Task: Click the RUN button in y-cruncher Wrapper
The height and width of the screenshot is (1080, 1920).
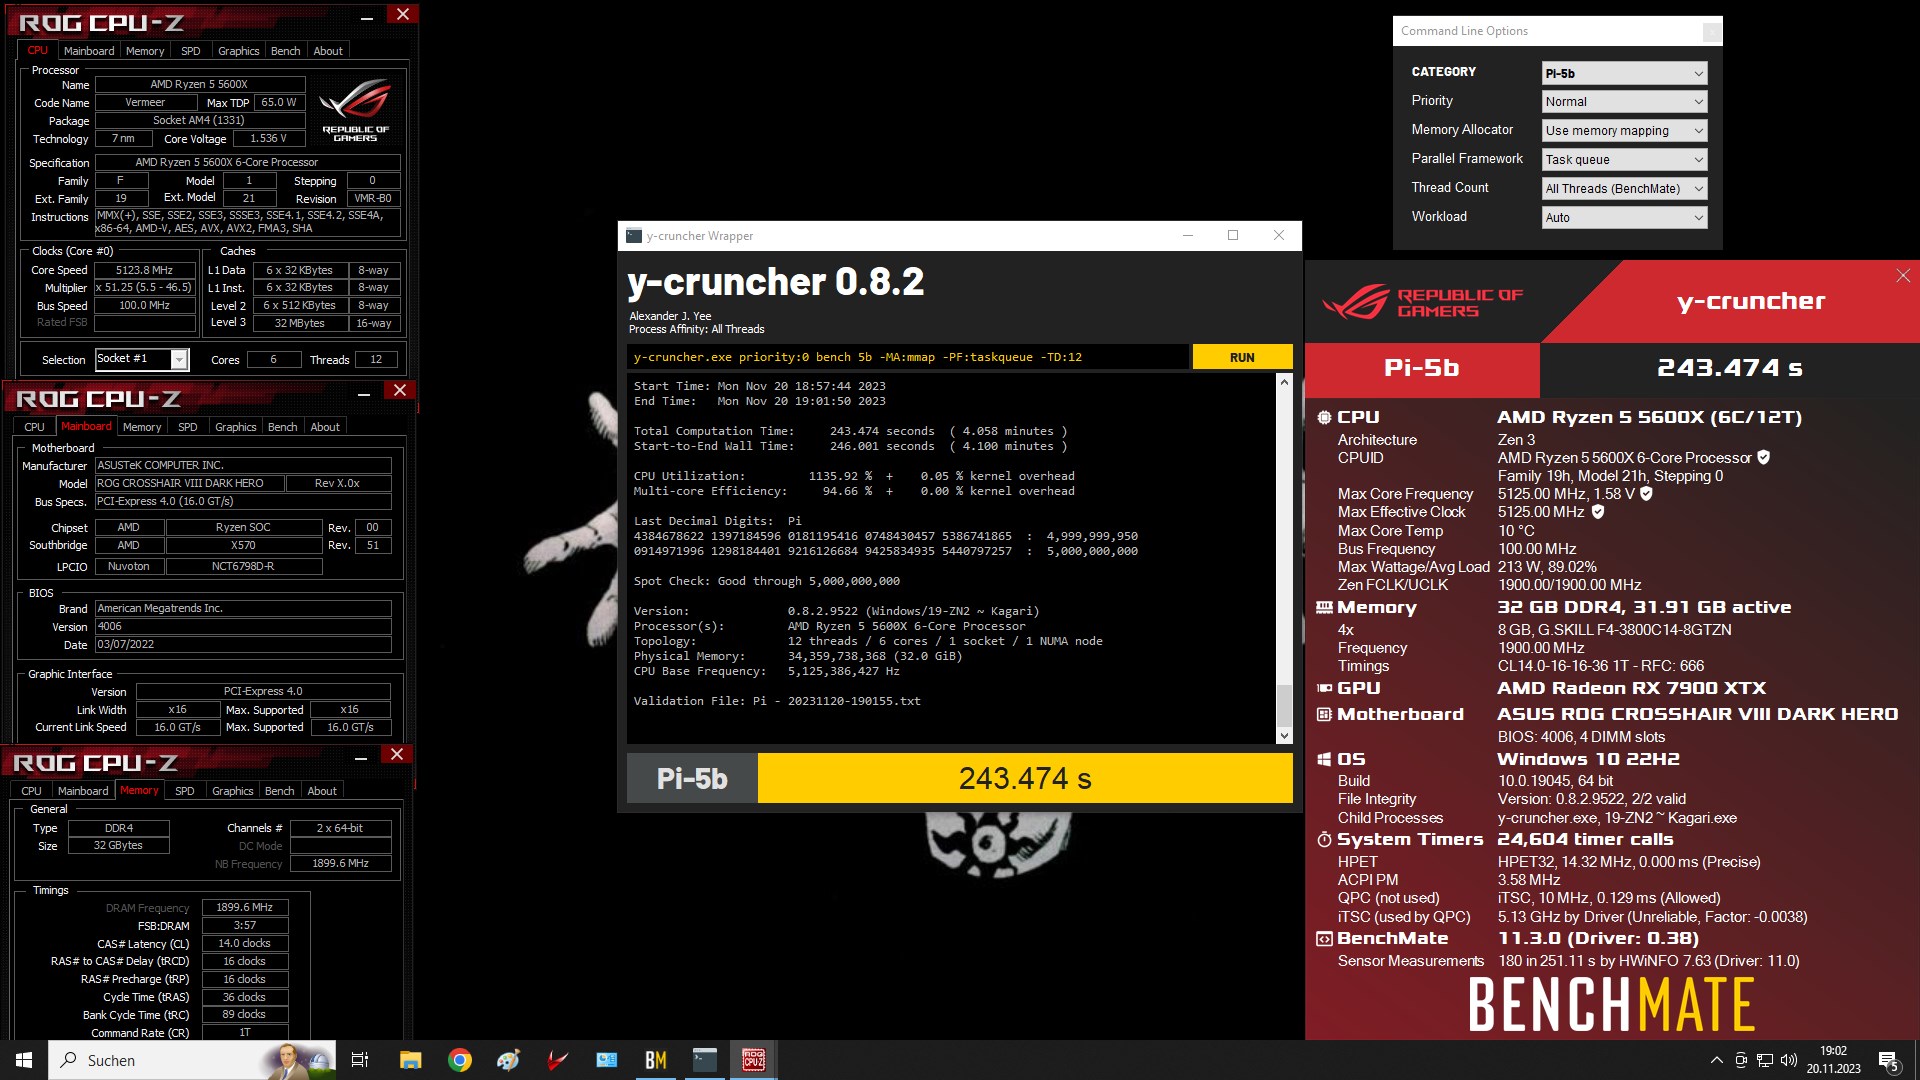Action: pos(1242,357)
